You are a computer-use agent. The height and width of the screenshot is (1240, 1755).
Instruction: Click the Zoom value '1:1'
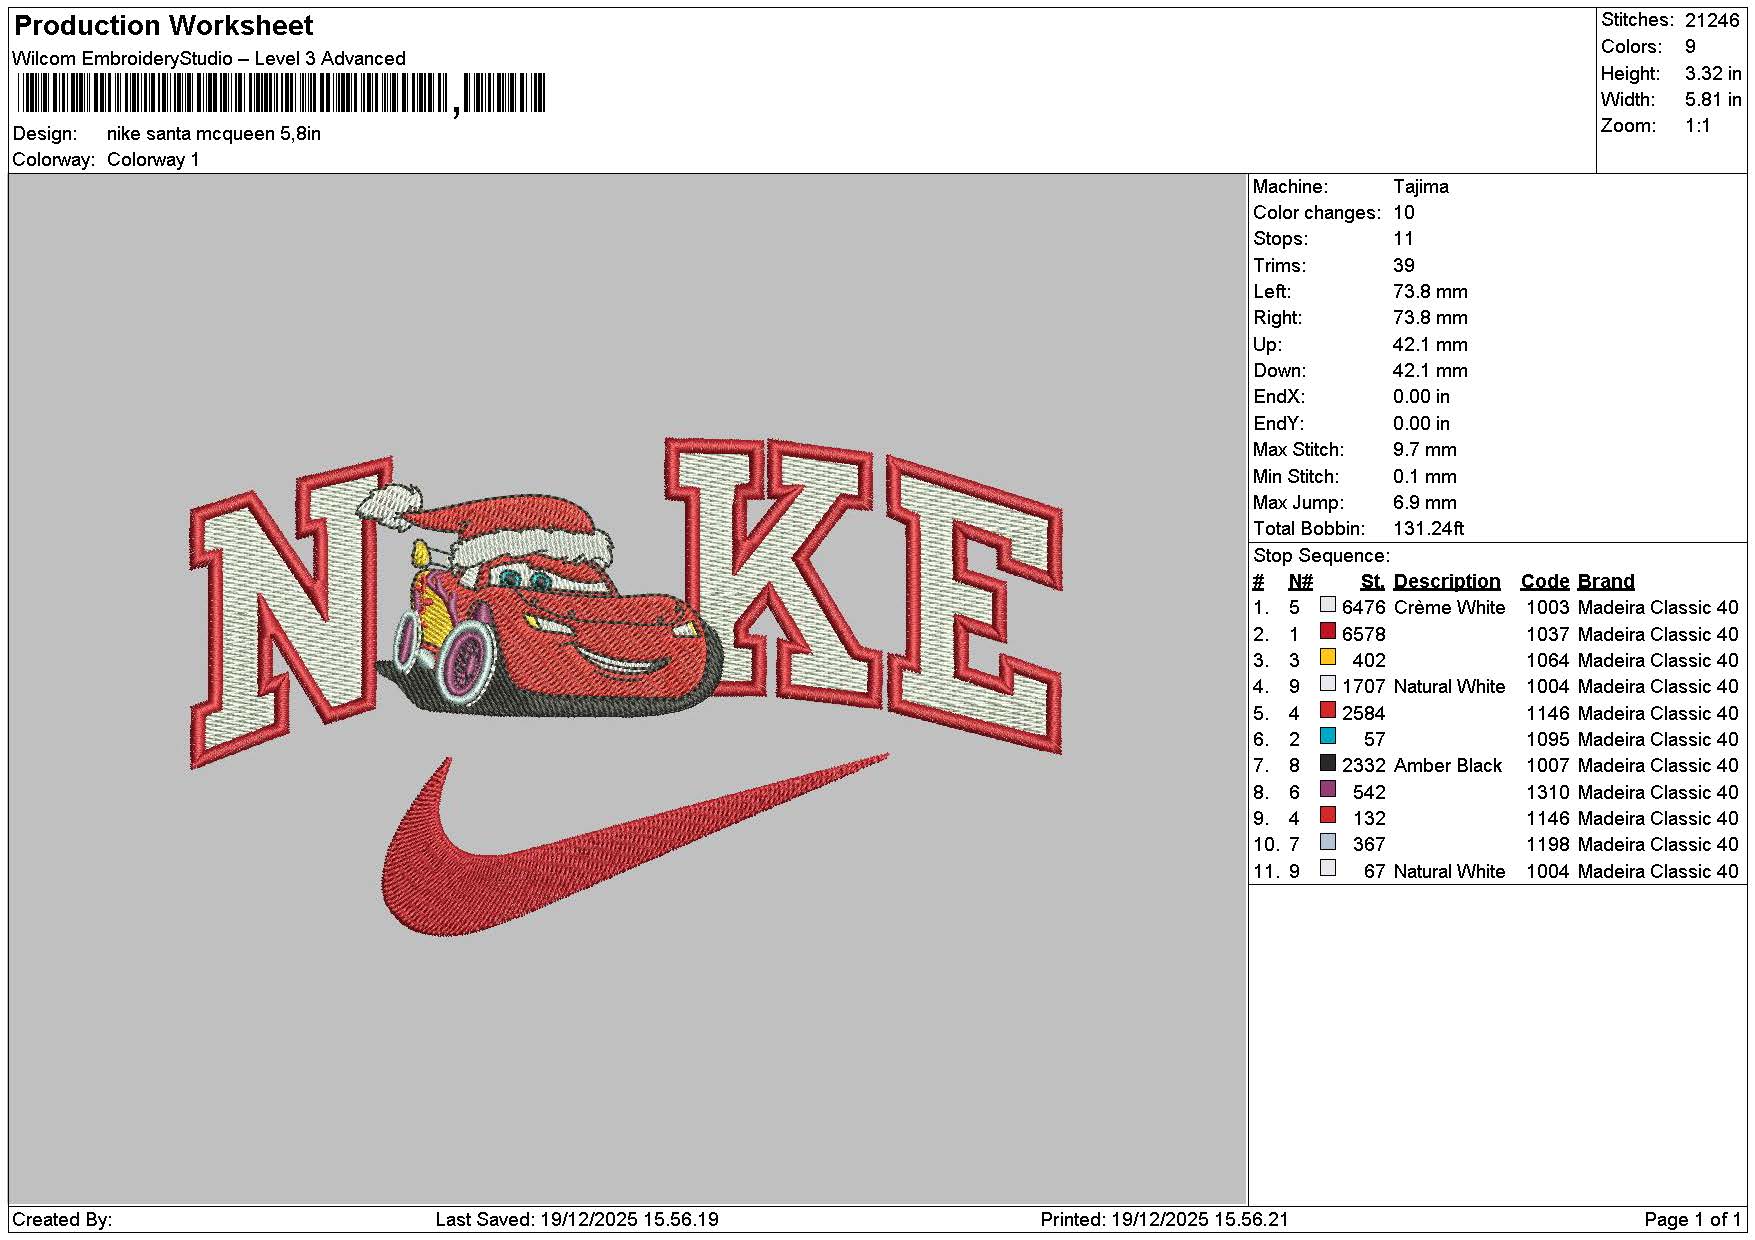1698,126
